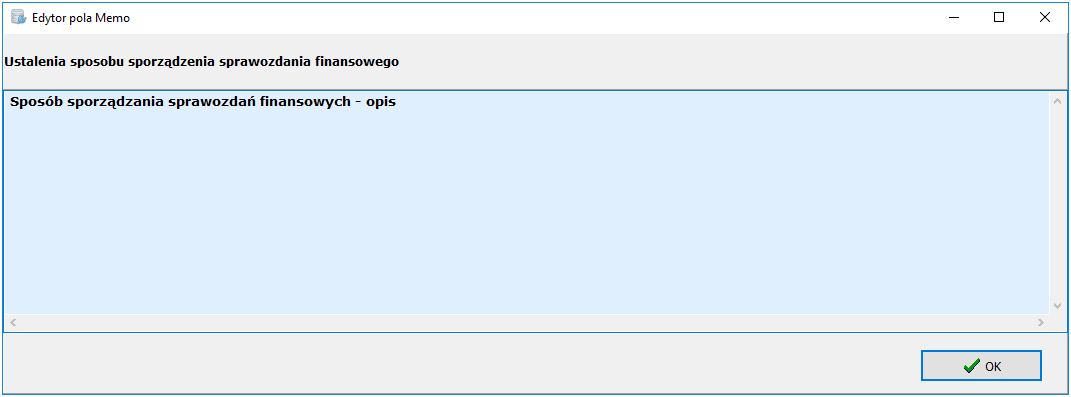Click the 'Edytor pola Memo' title text
This screenshot has width=1071, height=397.
(81, 18)
